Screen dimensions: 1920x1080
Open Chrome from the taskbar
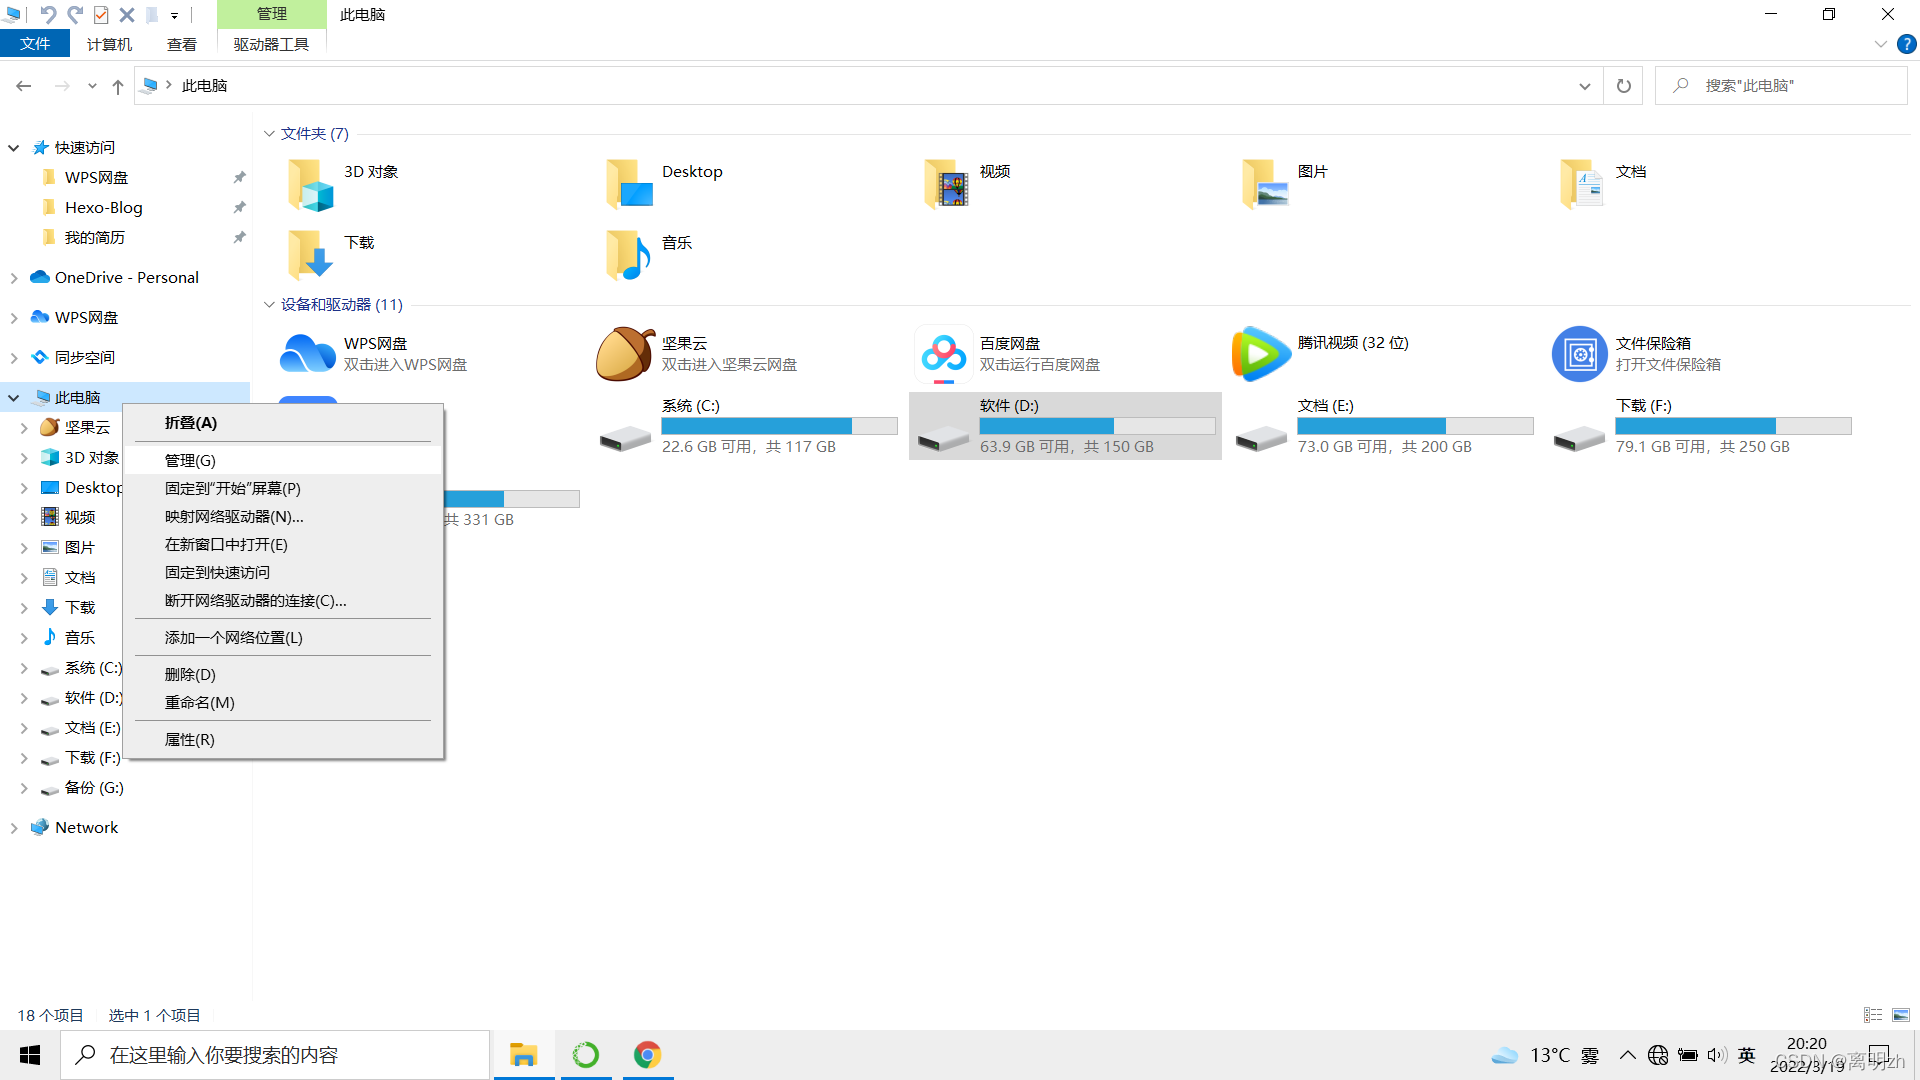pos(647,1055)
